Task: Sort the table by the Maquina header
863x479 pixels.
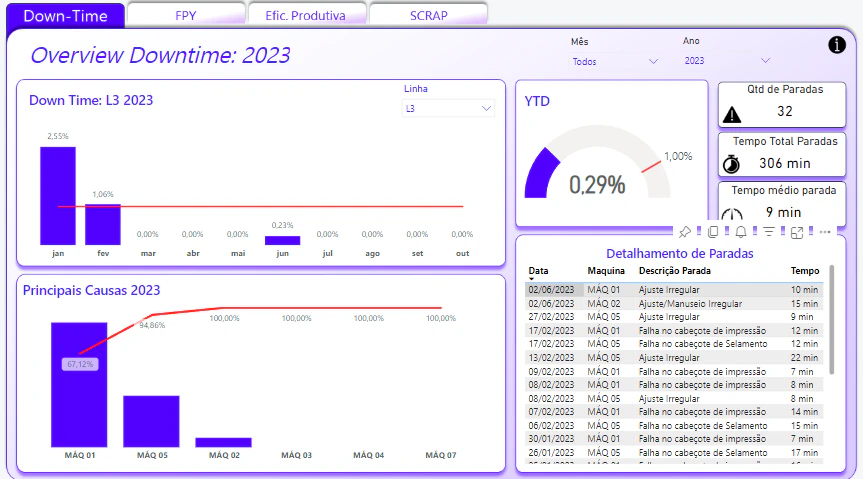Action: tap(606, 271)
